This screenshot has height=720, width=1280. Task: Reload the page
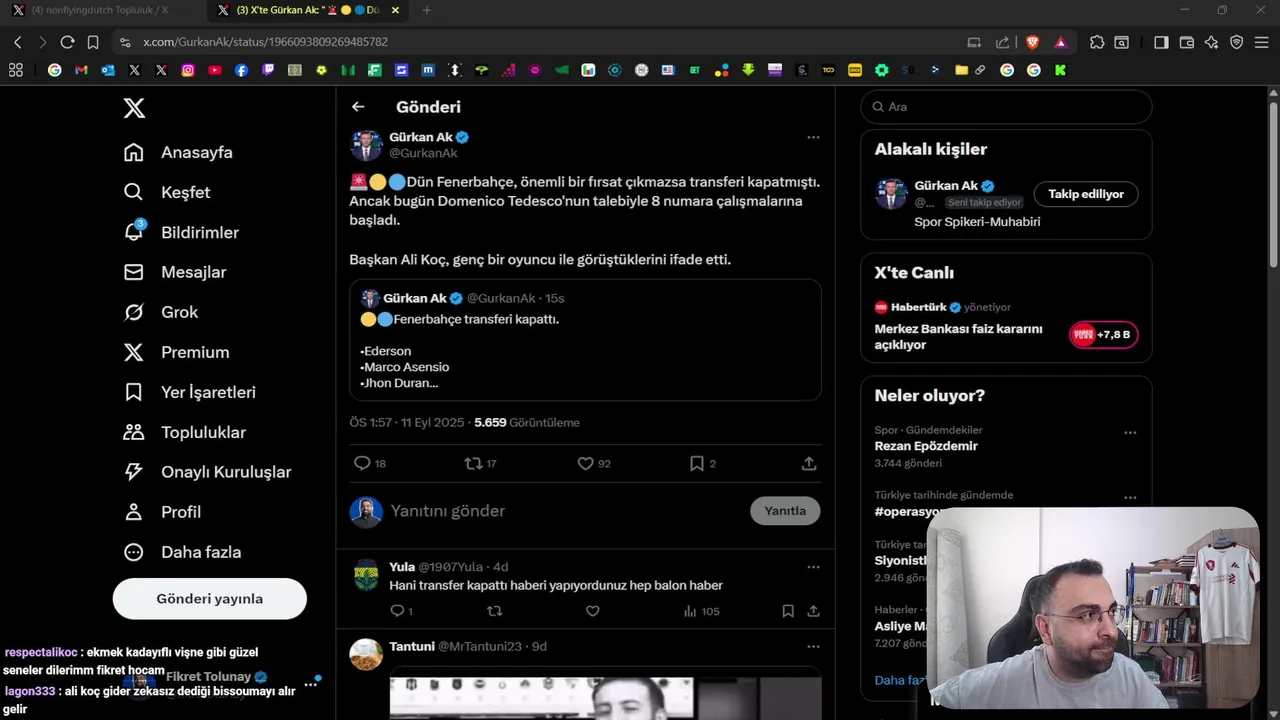67,42
